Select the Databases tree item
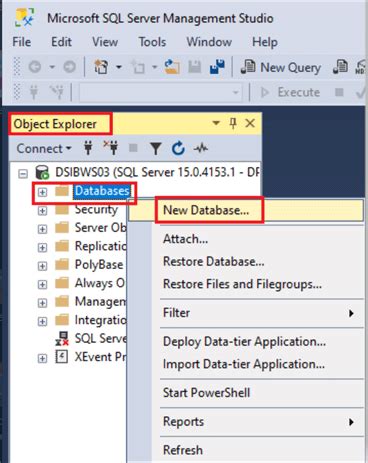The height and width of the screenshot is (463, 368). tap(102, 191)
